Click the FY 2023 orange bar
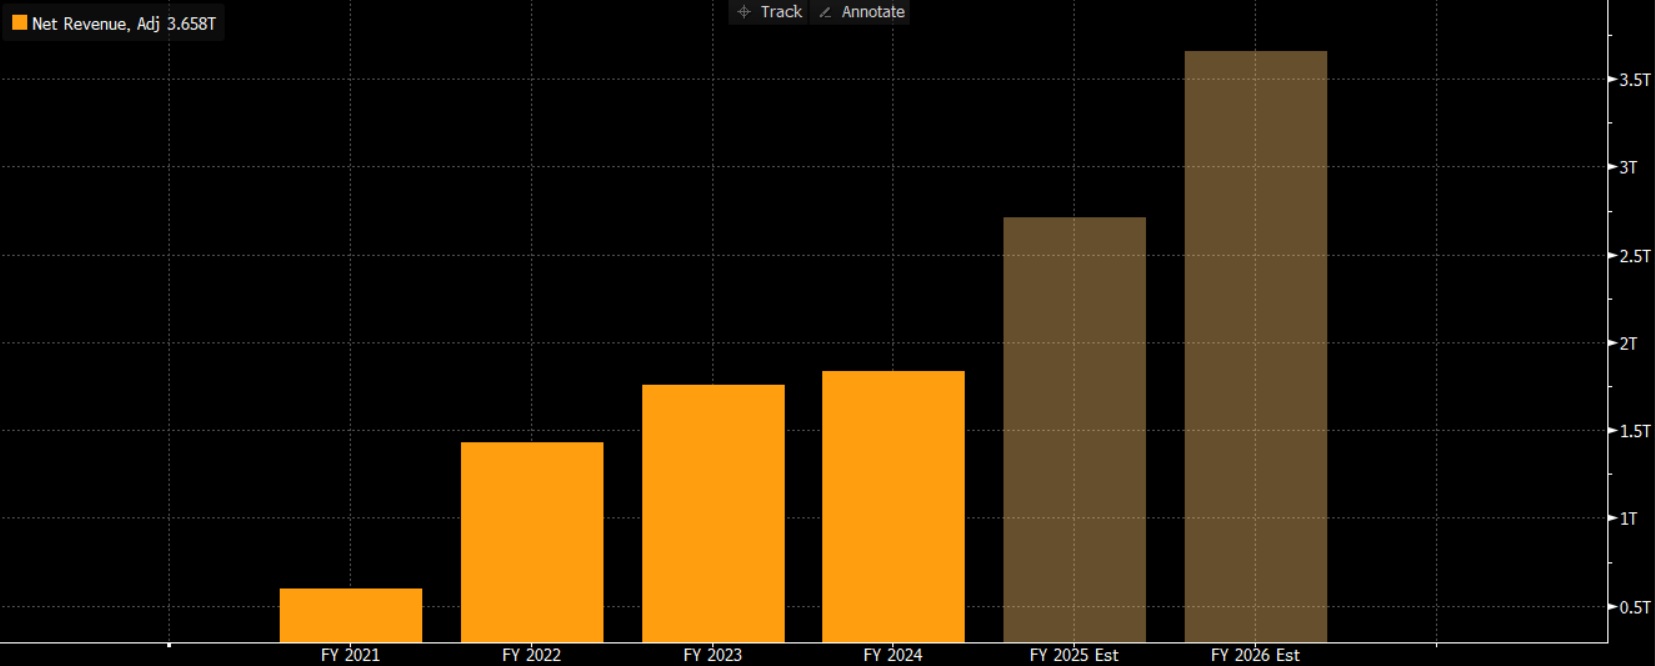1655x666 pixels. [713, 512]
